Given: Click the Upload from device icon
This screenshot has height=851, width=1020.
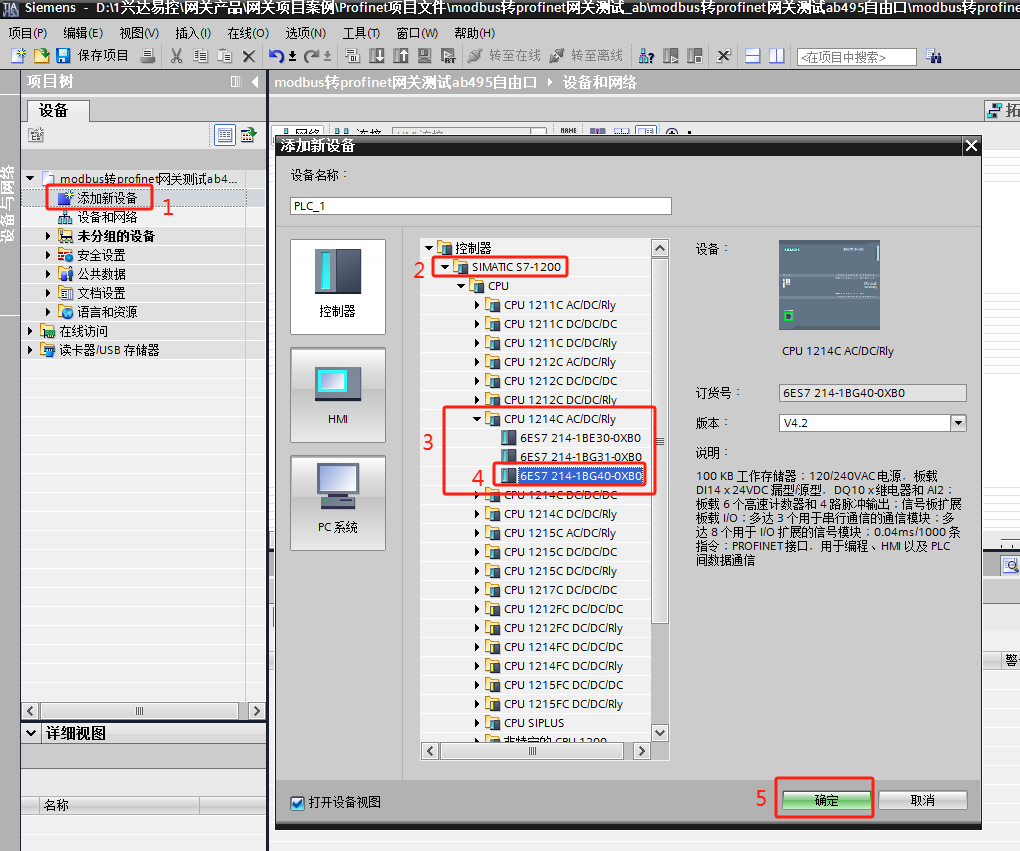Looking at the screenshot, I should coord(401,56).
